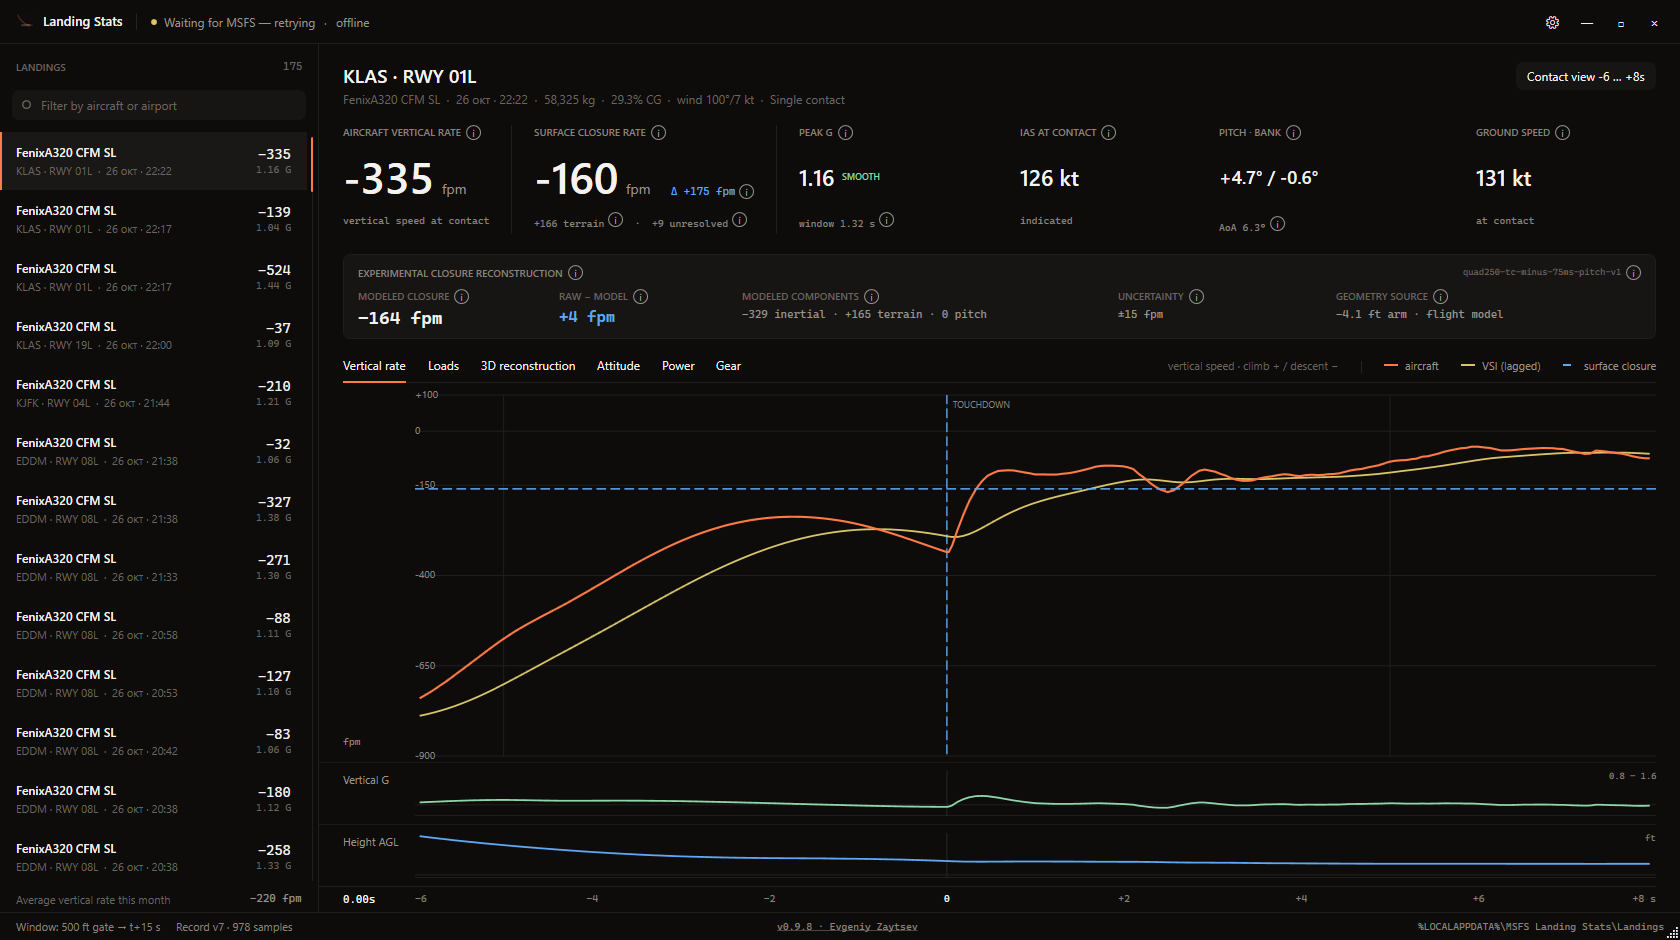This screenshot has width=1680, height=940.
Task: Show info for AoA 6.3° value
Action: (1278, 225)
